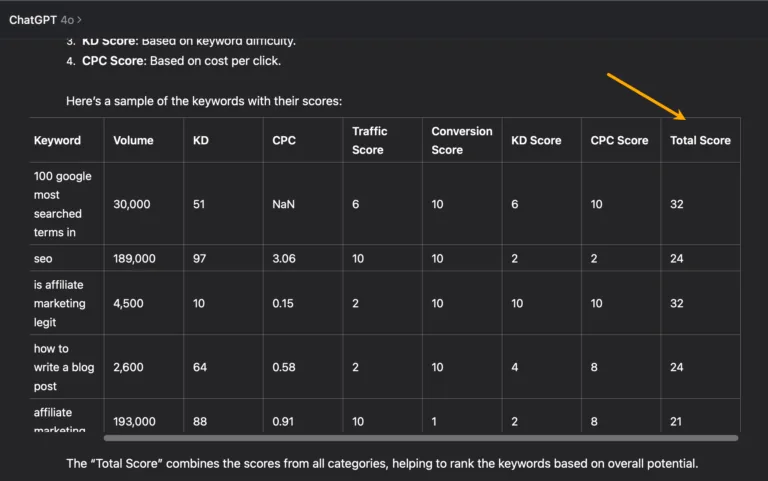Open the ChatGPT 4o model selector

pyautogui.click(x=45, y=20)
